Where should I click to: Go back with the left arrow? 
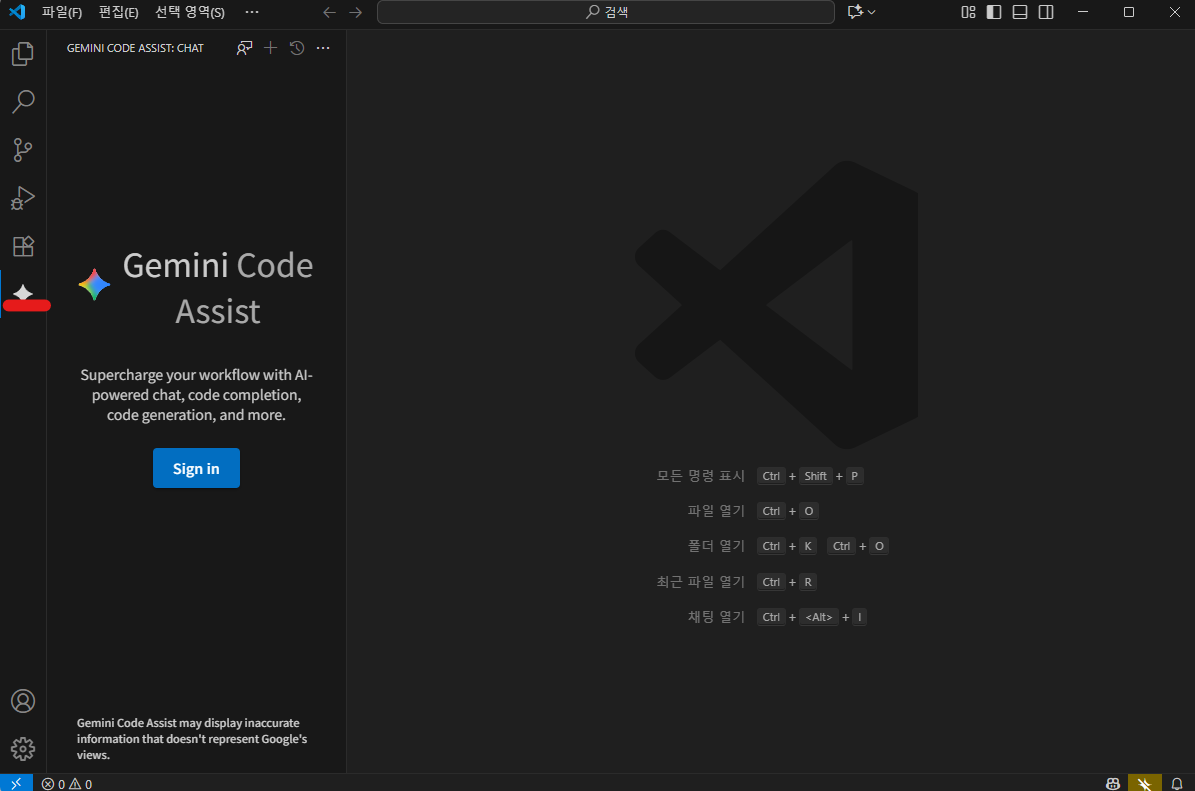point(329,12)
